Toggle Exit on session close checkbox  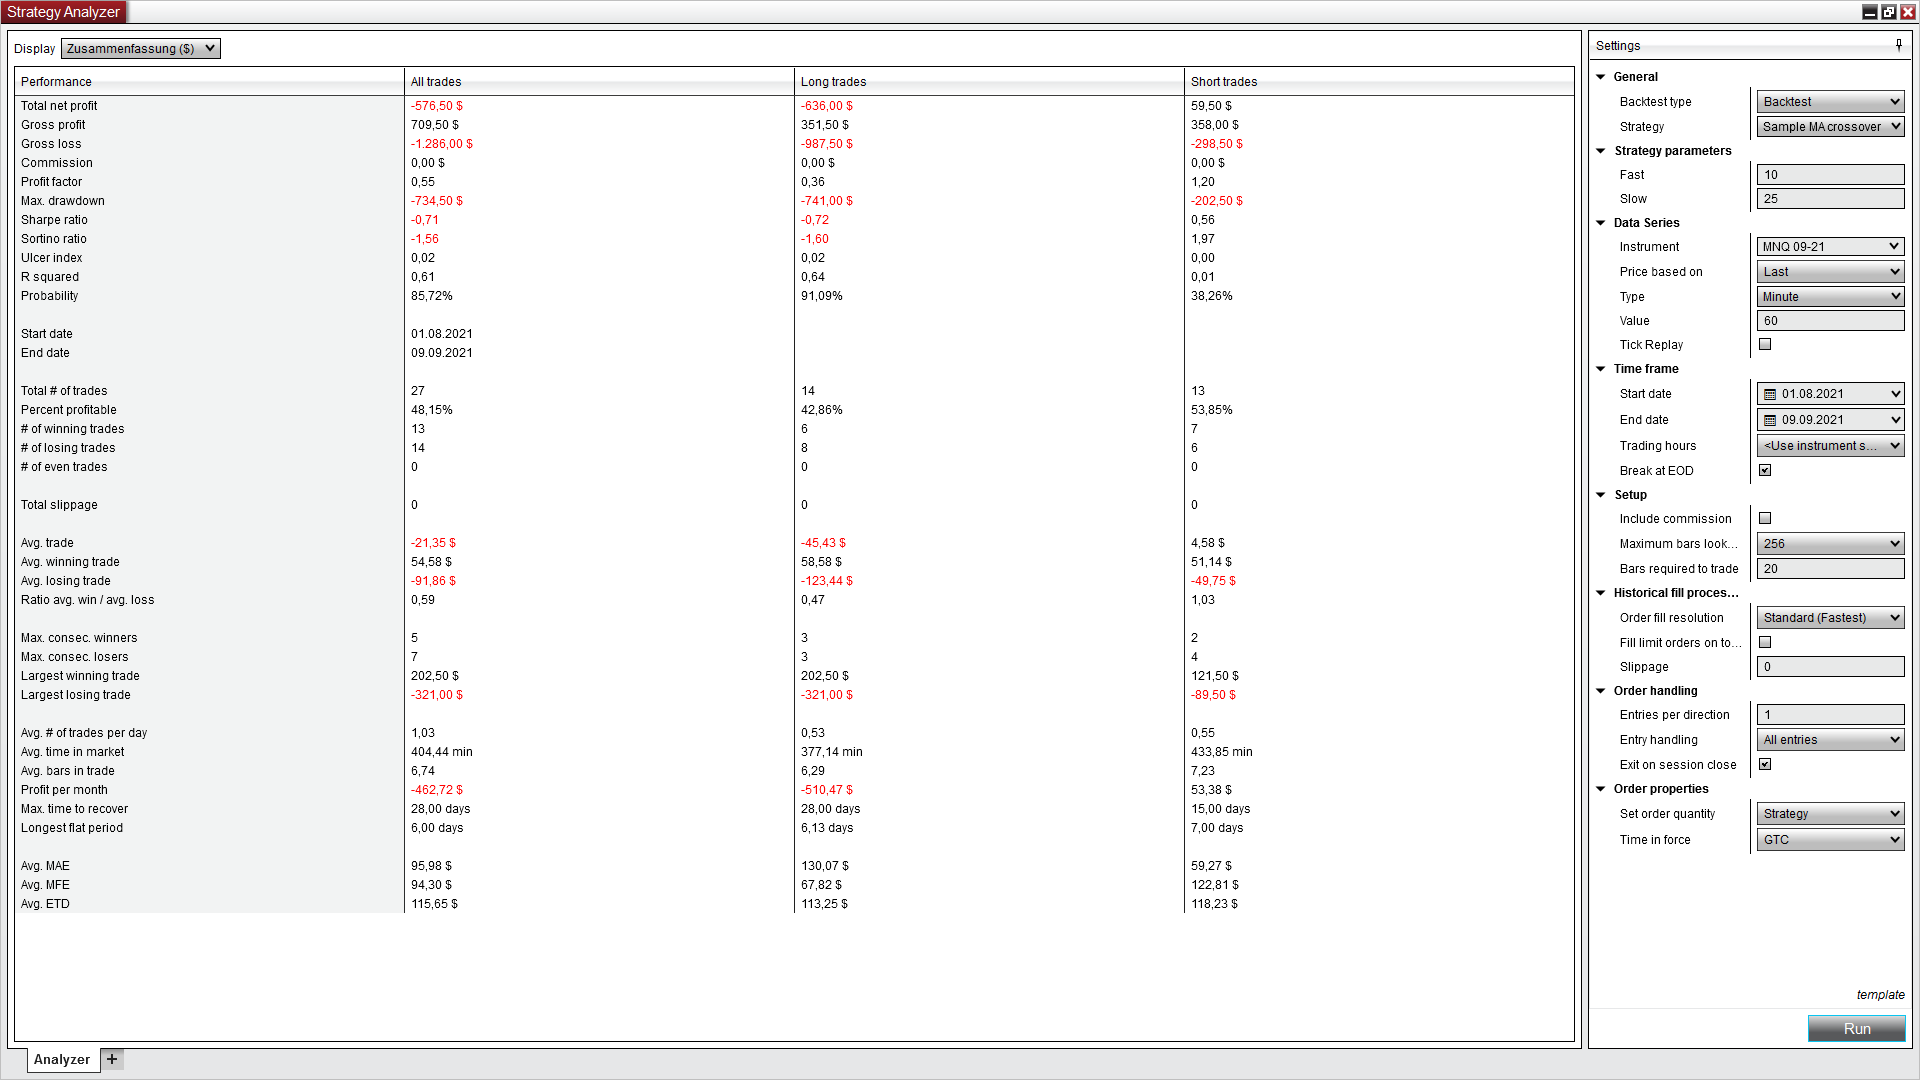pyautogui.click(x=1765, y=764)
